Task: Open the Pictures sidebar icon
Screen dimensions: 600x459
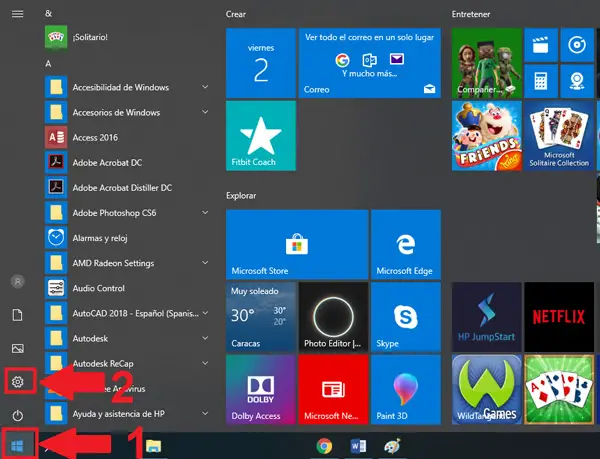Action: tap(17, 348)
